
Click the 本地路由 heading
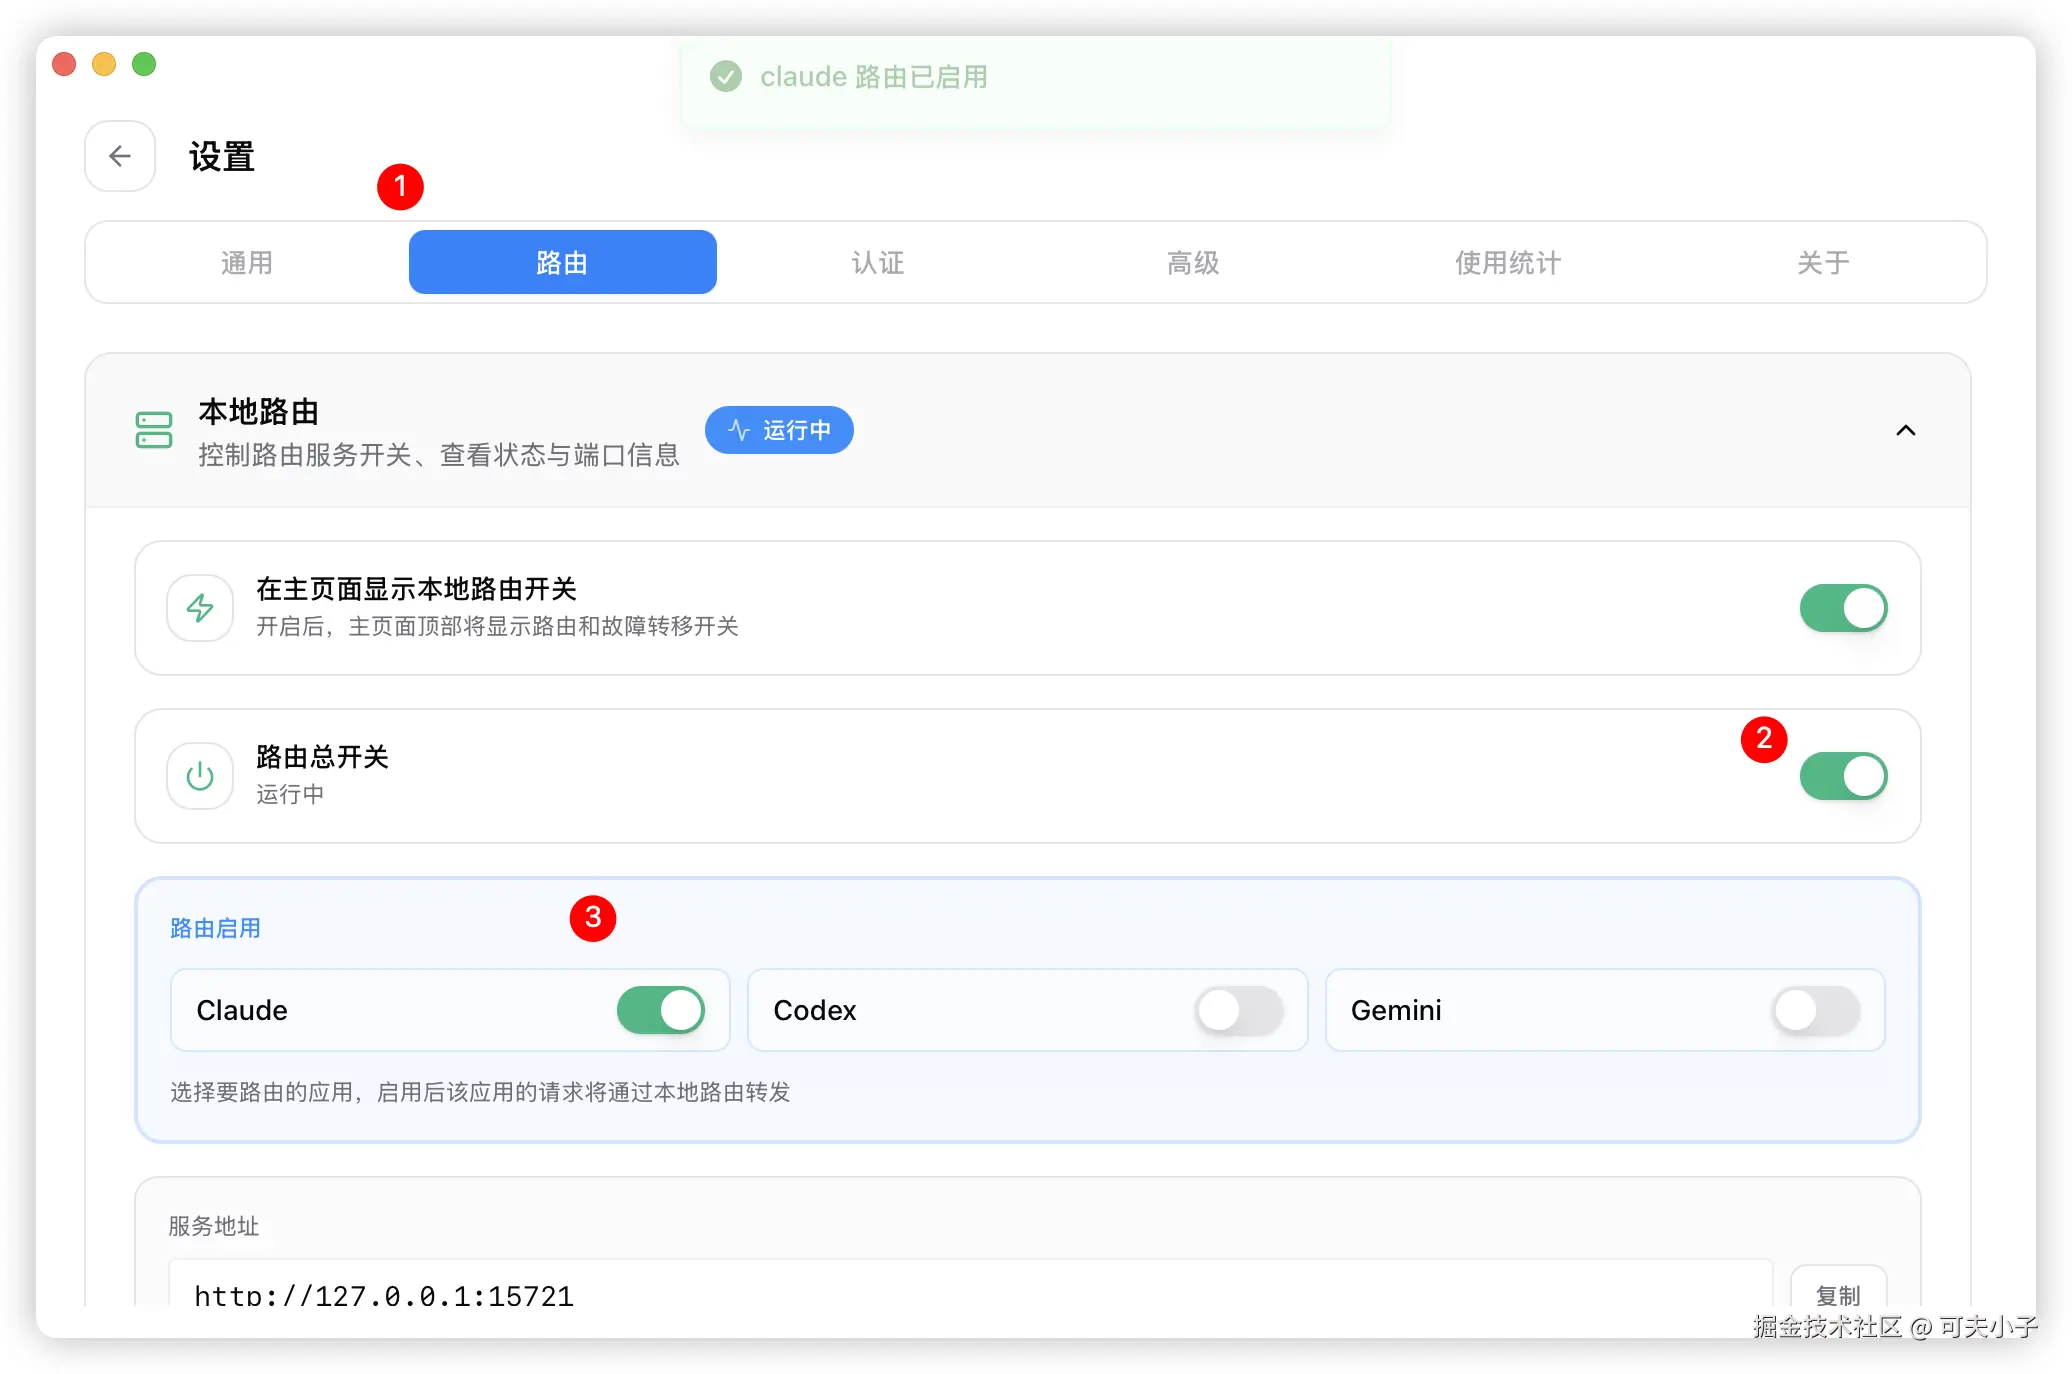(259, 411)
